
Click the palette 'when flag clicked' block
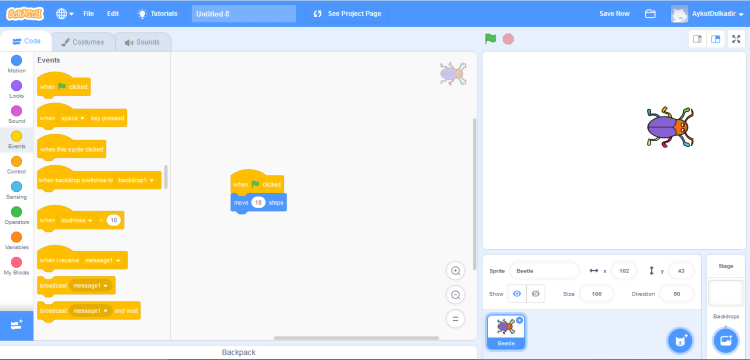coord(64,86)
